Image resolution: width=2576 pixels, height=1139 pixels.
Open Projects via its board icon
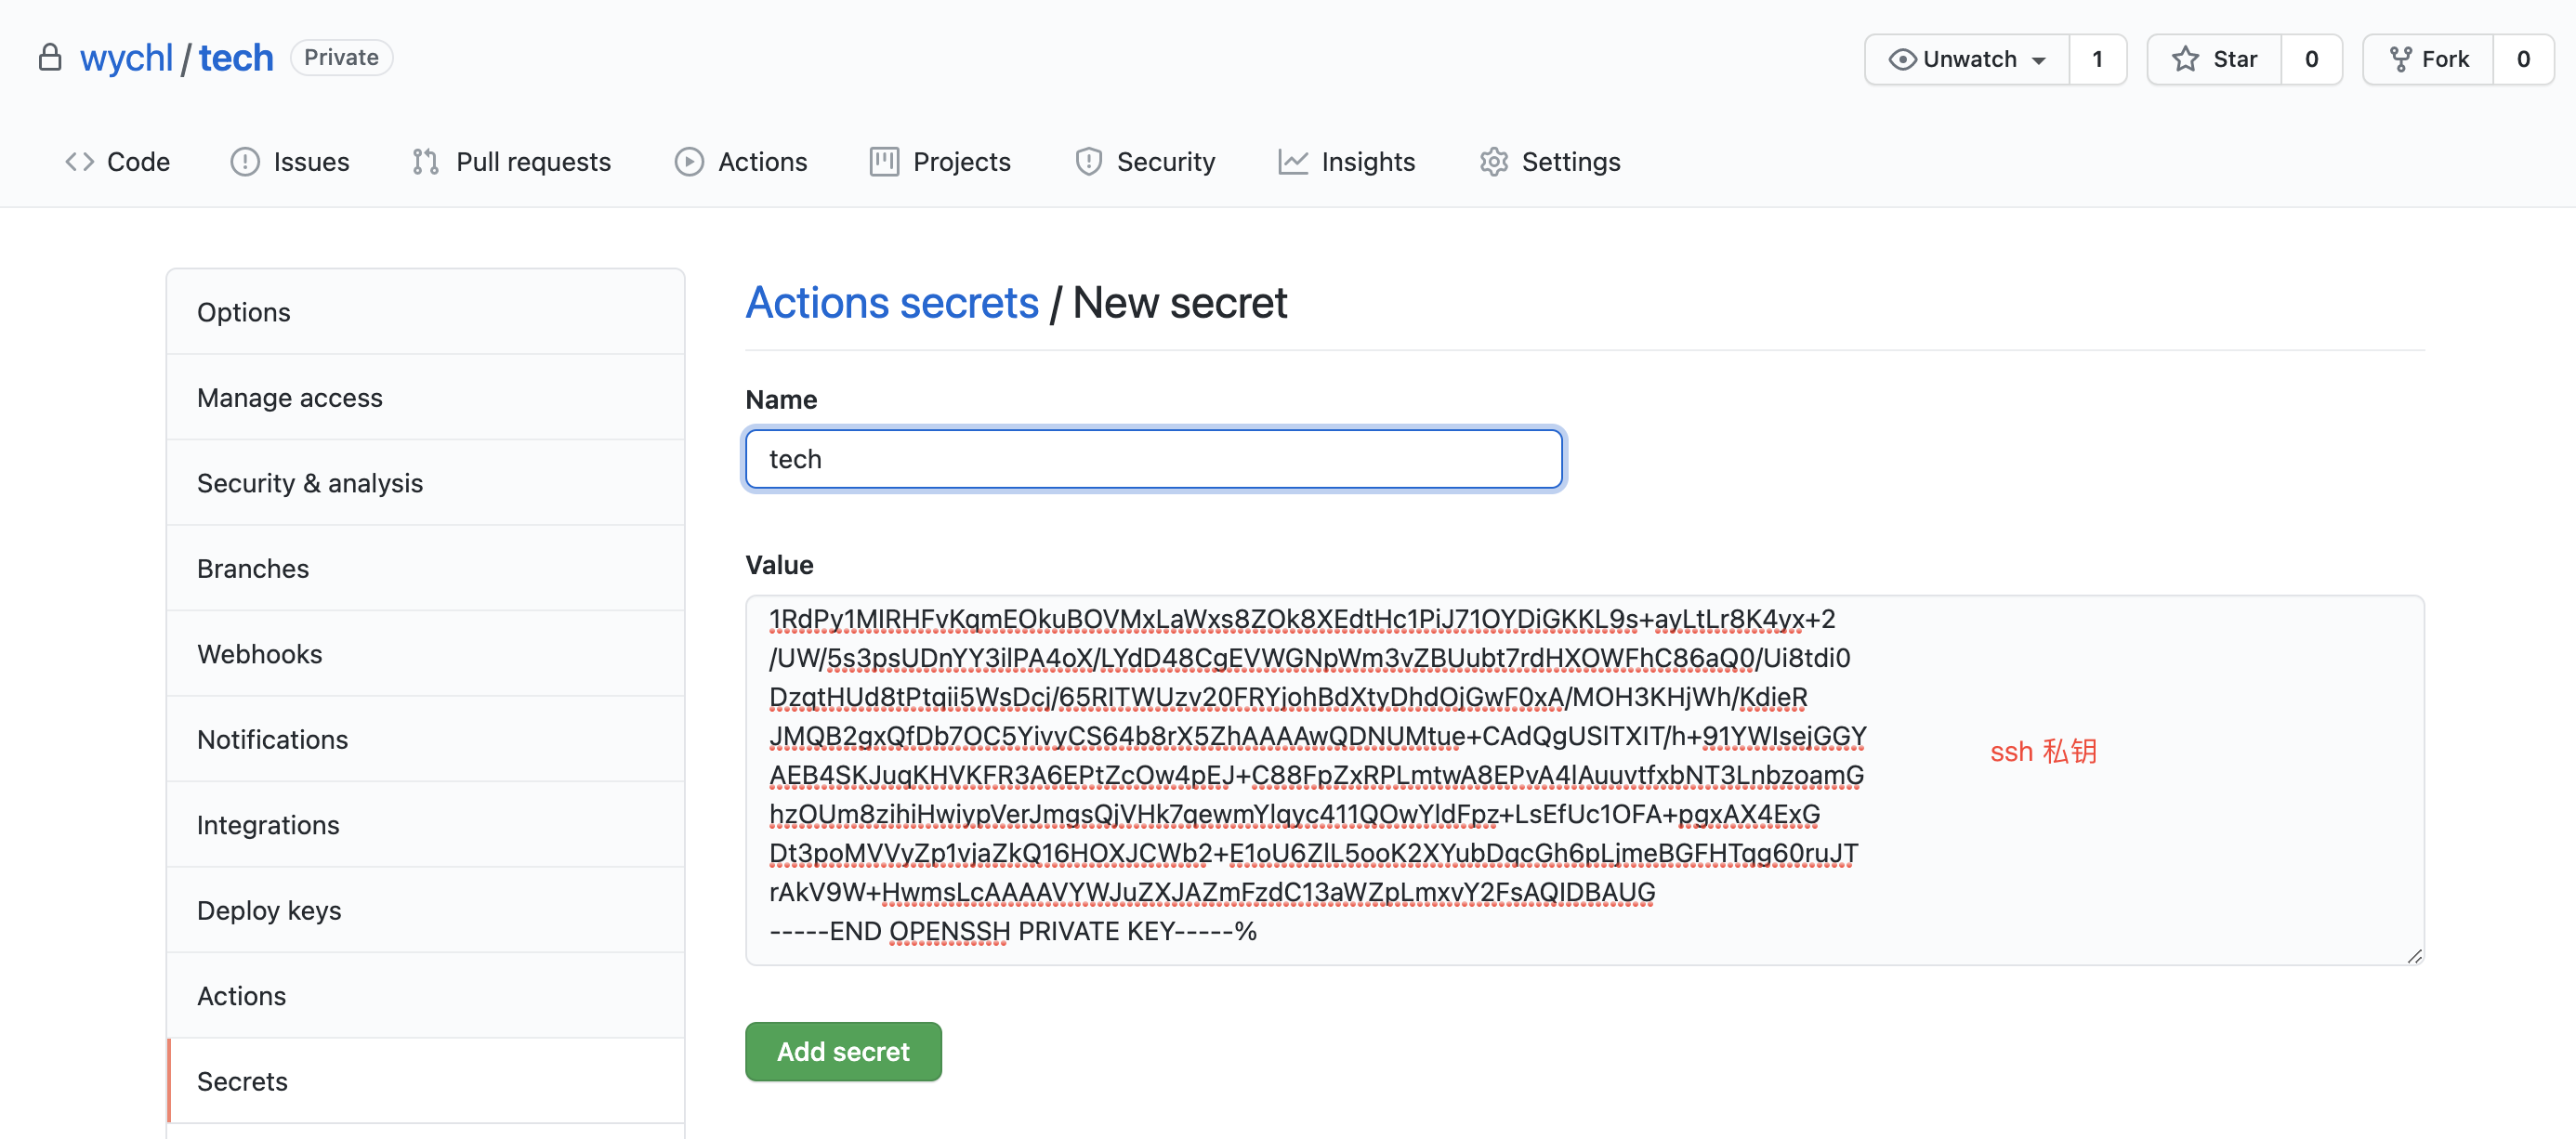pyautogui.click(x=884, y=161)
